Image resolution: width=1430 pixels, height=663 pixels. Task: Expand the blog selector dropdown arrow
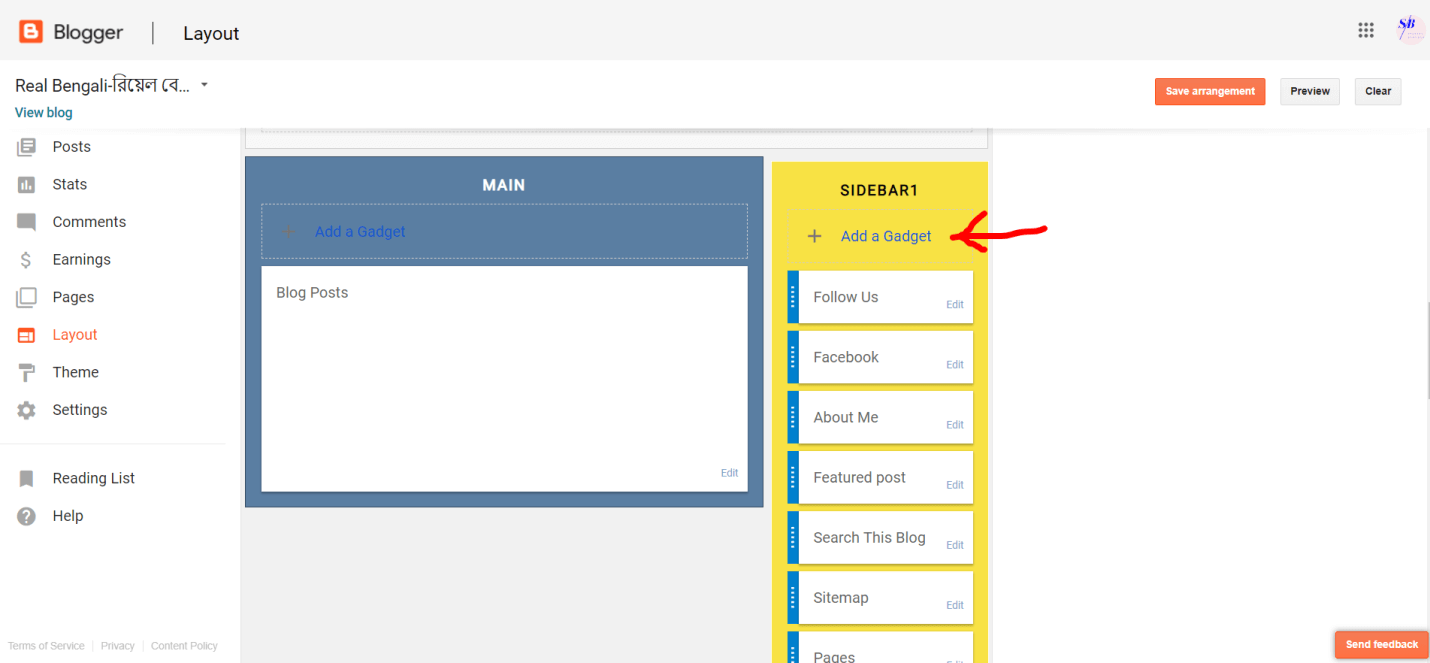(x=204, y=85)
